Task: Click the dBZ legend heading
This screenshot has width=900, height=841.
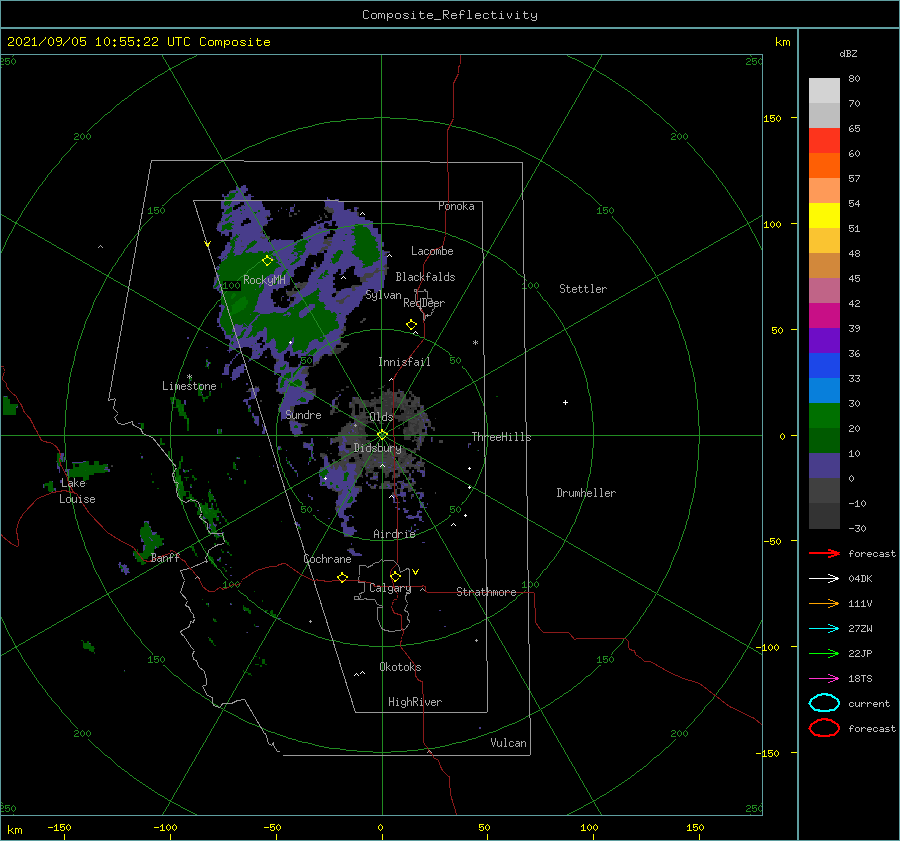Action: click(x=848, y=53)
